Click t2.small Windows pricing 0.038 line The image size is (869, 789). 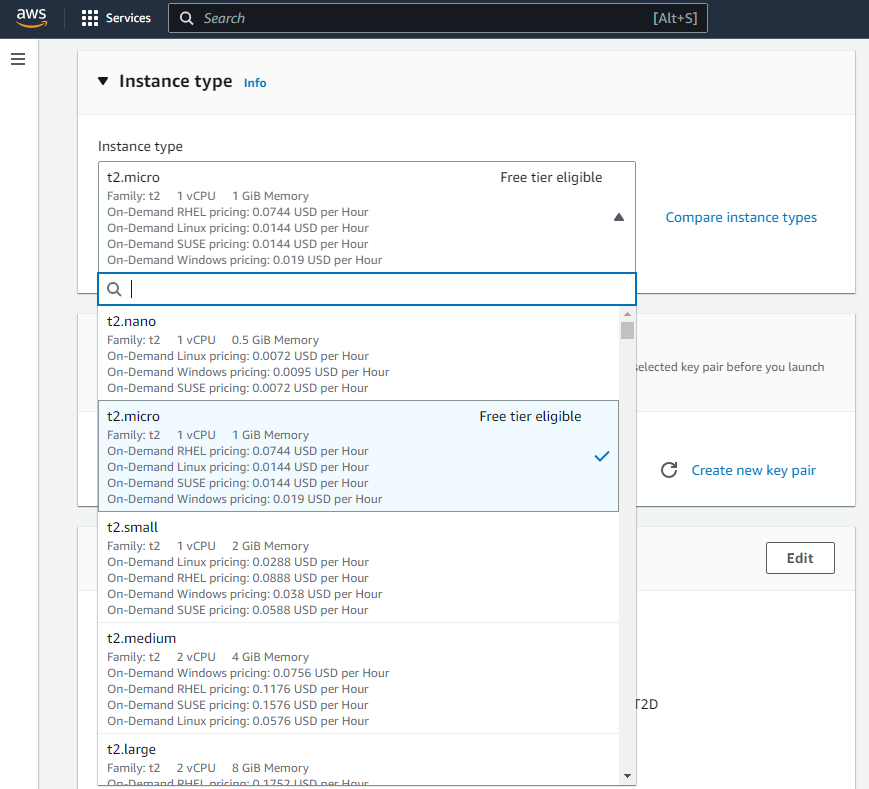(x=244, y=594)
